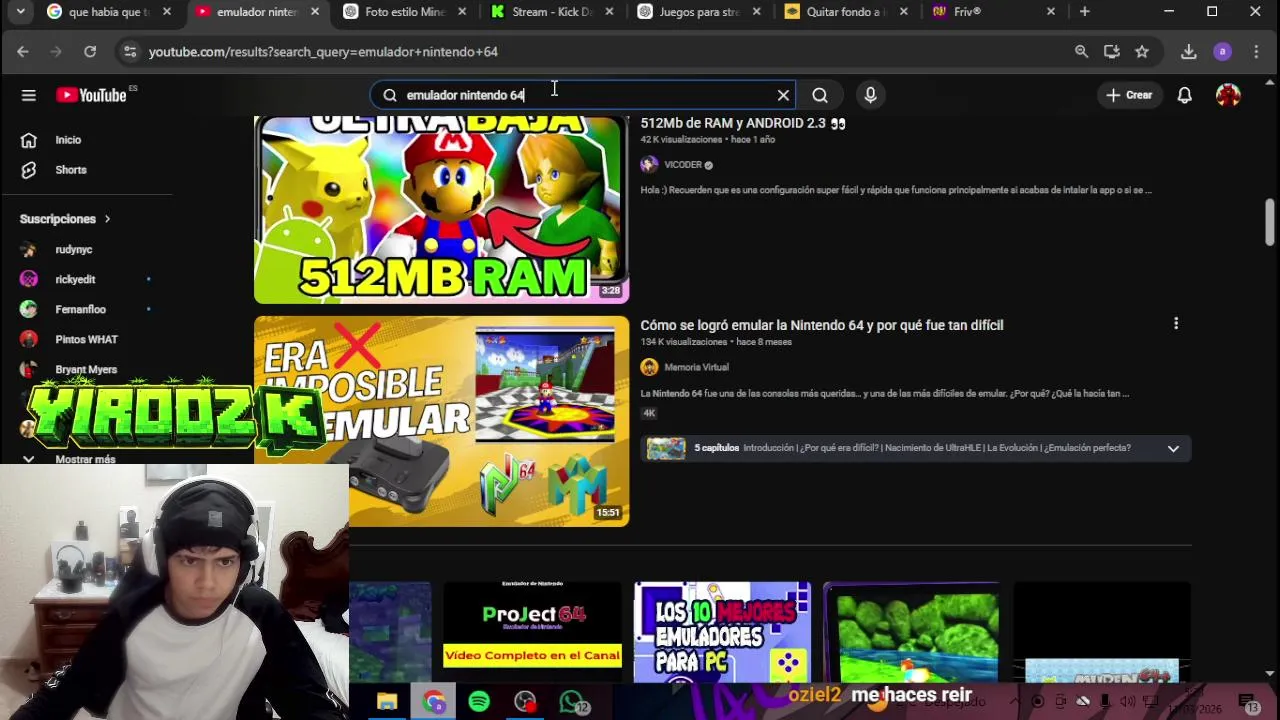Open '512Mb de RAM y ANDROID 2.3' title

coord(743,123)
